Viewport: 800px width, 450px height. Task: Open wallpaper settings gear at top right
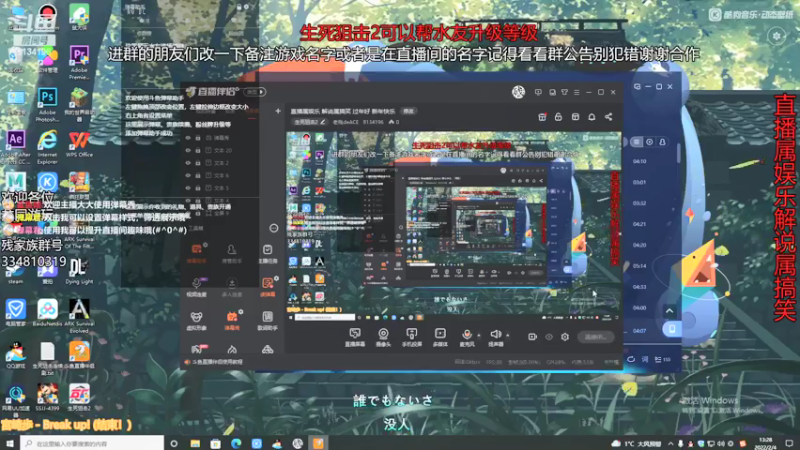[x=777, y=36]
